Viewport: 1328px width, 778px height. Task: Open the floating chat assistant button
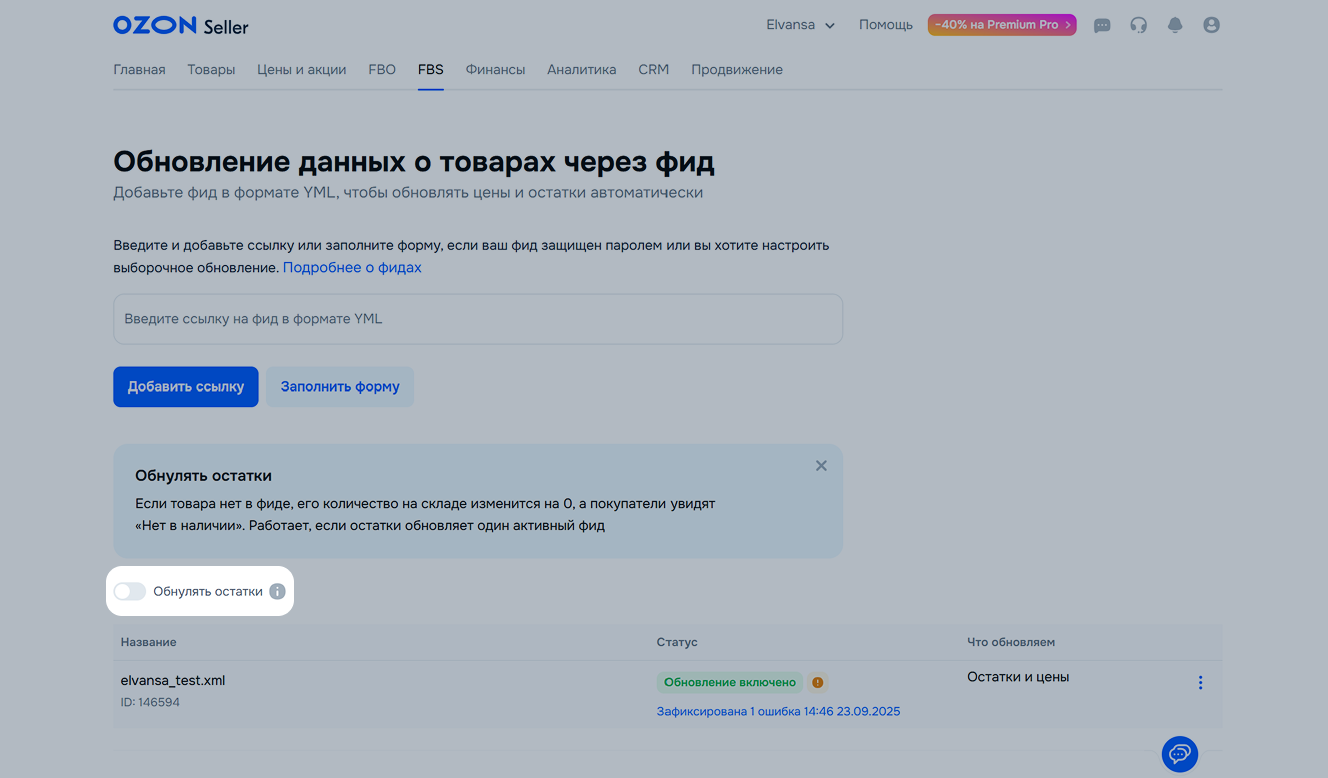coord(1179,753)
